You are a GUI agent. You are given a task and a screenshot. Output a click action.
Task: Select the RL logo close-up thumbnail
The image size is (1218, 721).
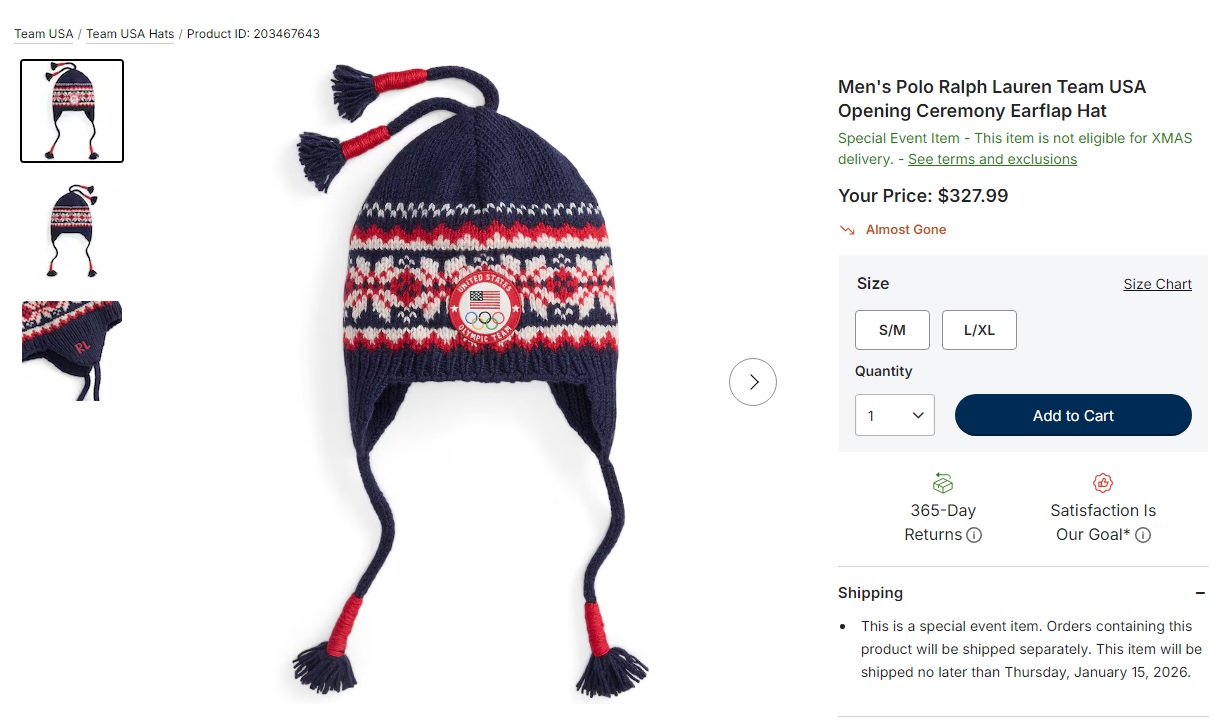[x=72, y=351]
